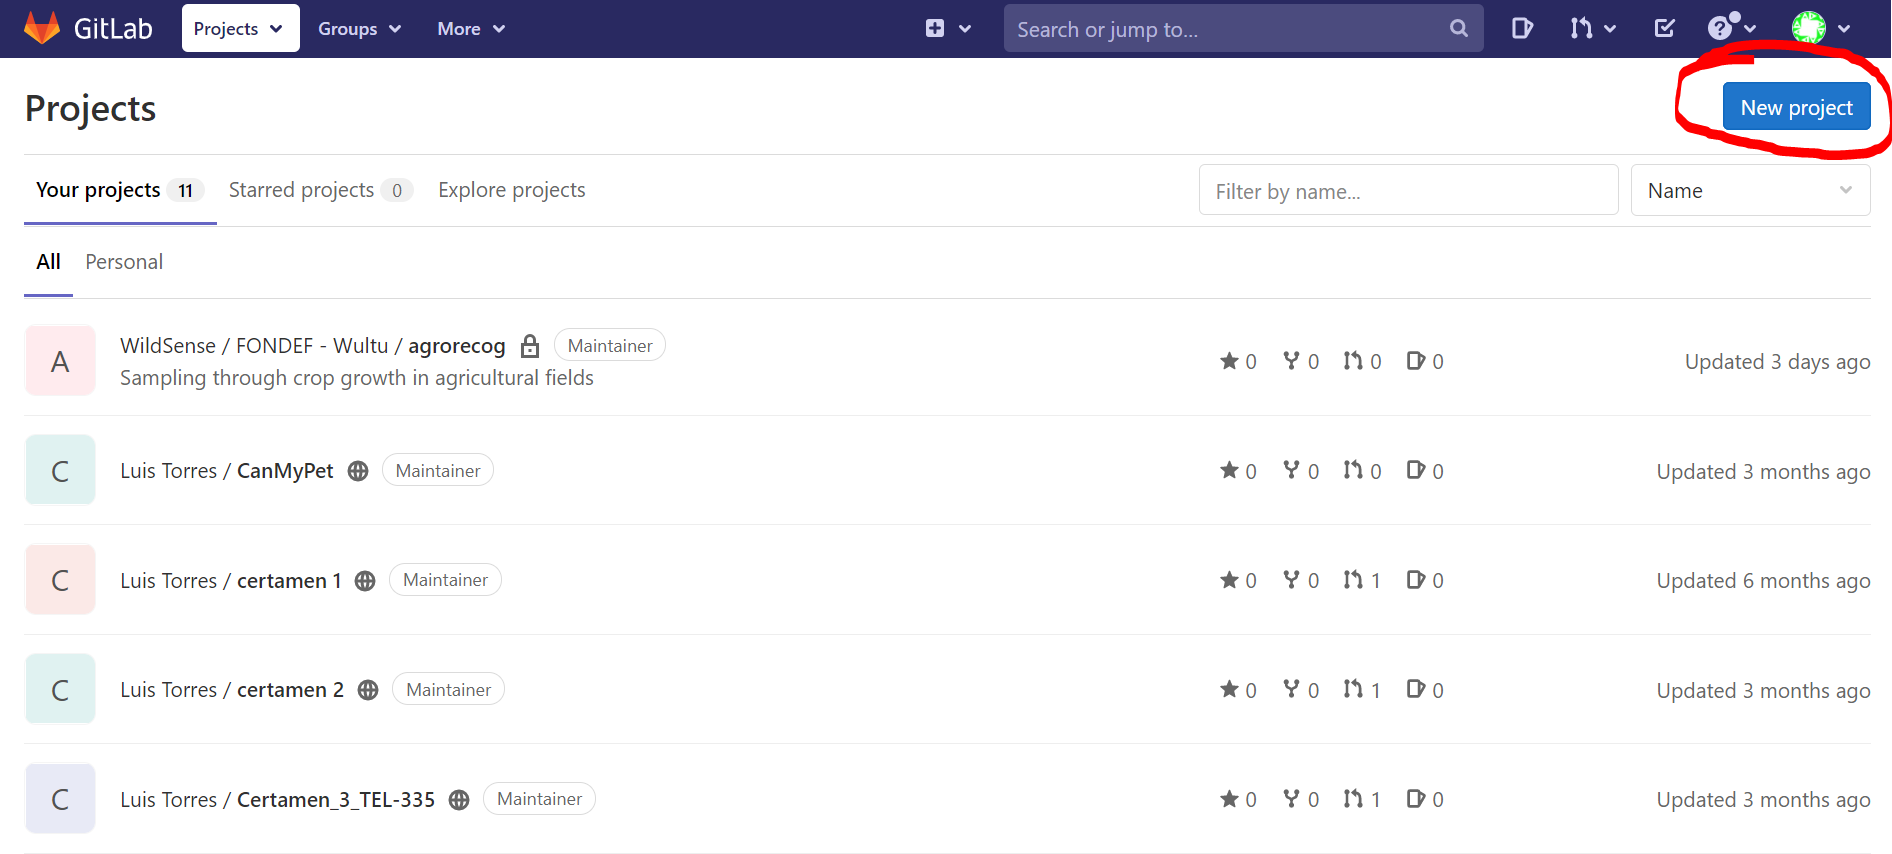Switch to Explore projects tab

[x=512, y=190]
